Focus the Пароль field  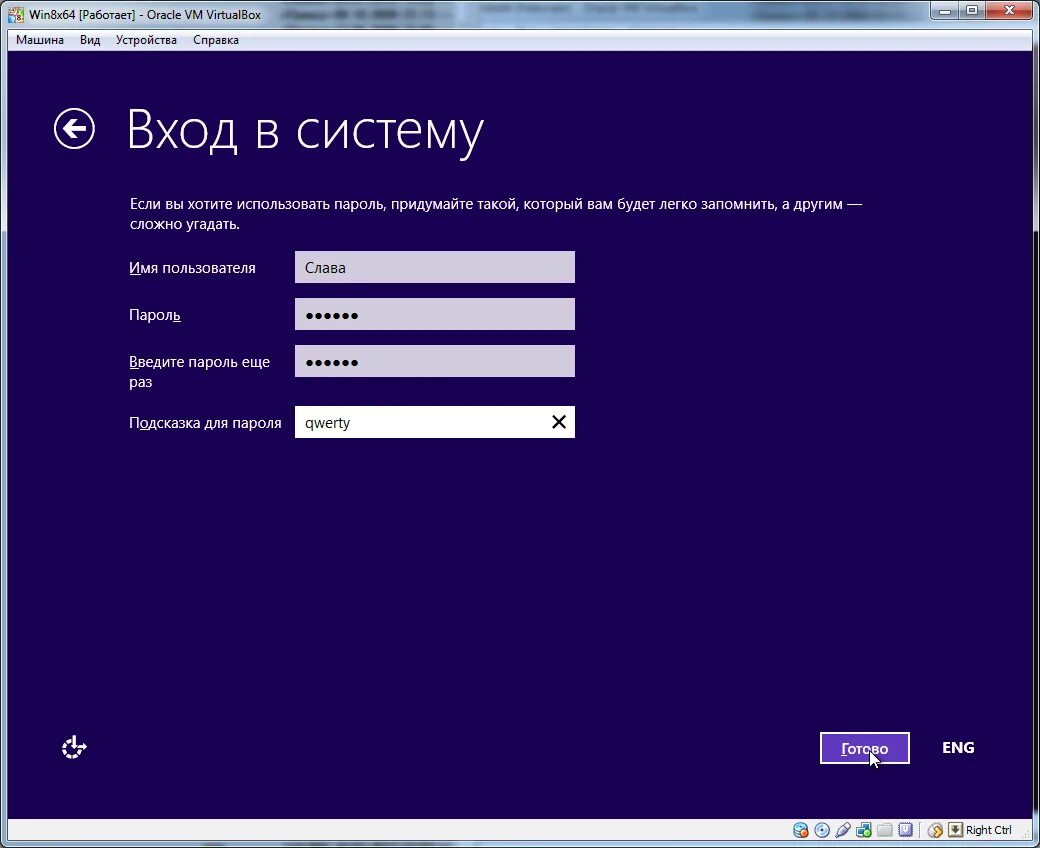(x=434, y=314)
